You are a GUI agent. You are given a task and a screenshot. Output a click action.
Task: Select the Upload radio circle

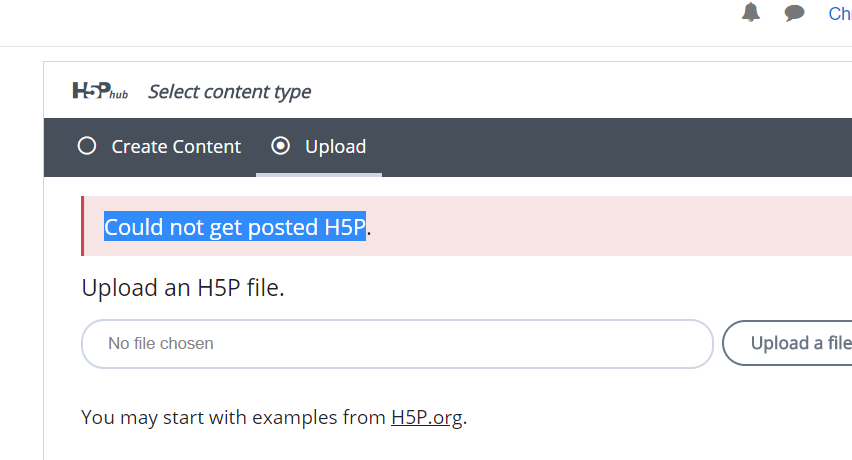coord(280,146)
